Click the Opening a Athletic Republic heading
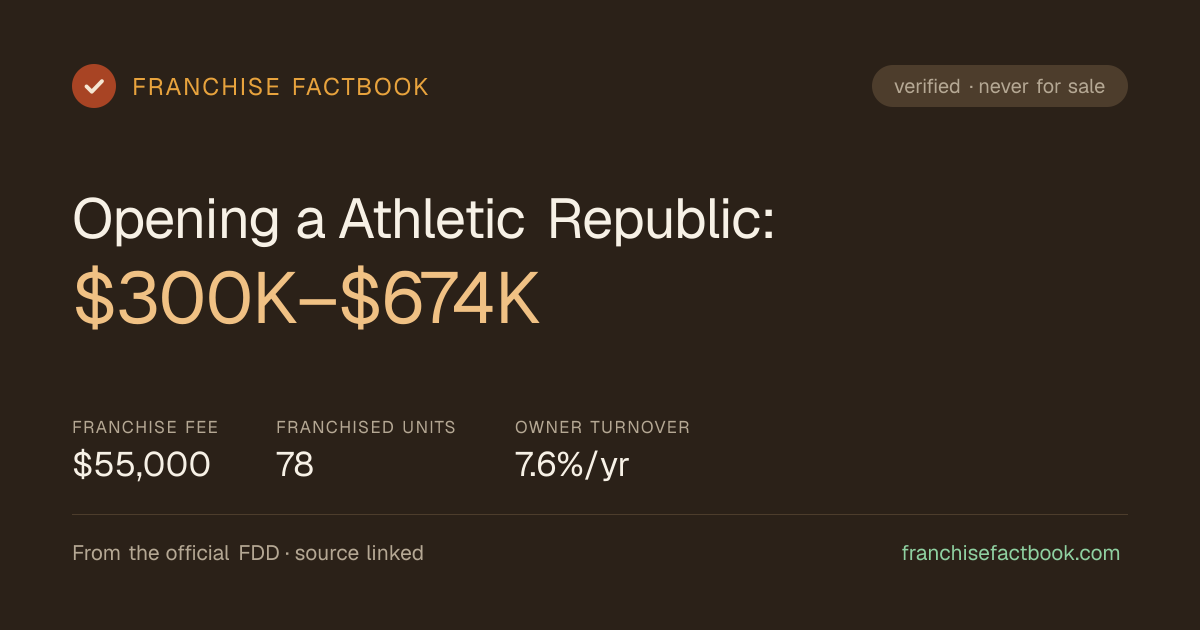 coord(424,219)
